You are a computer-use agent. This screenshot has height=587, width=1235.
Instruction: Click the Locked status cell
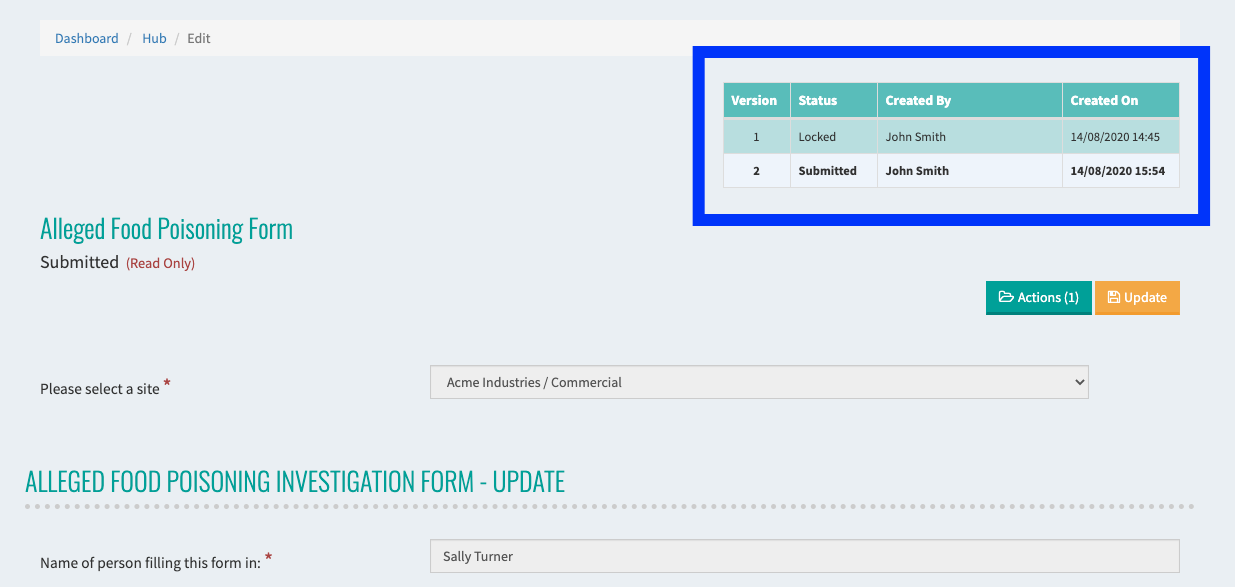834,137
